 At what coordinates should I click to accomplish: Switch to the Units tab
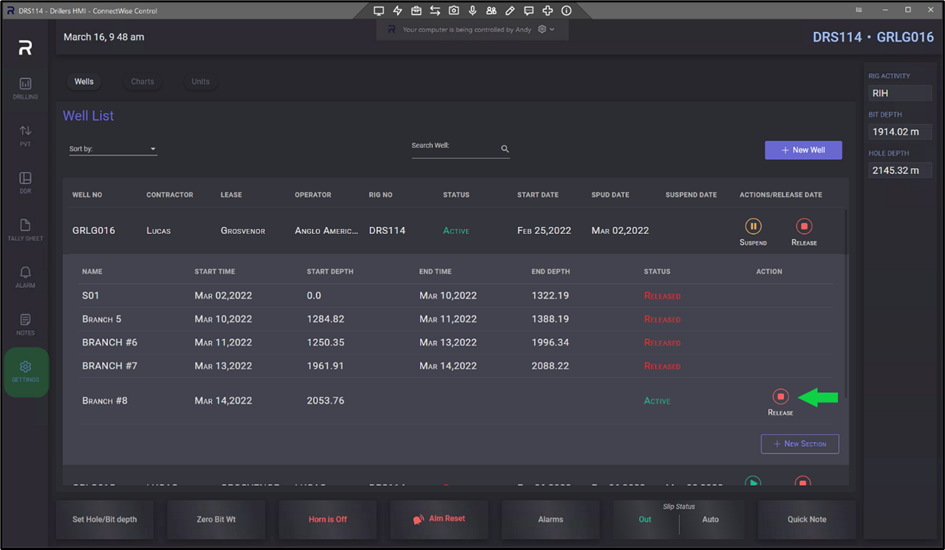tap(201, 82)
